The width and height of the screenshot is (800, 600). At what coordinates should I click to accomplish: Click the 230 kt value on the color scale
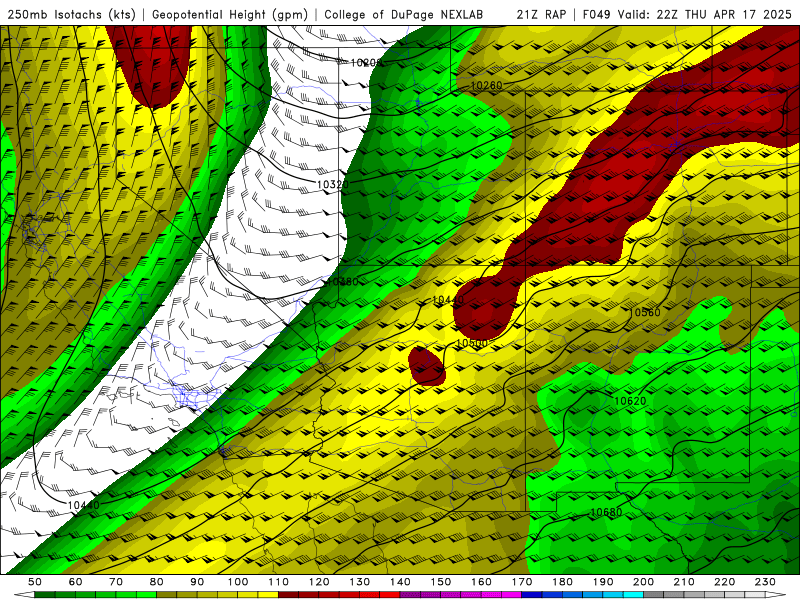click(765, 582)
